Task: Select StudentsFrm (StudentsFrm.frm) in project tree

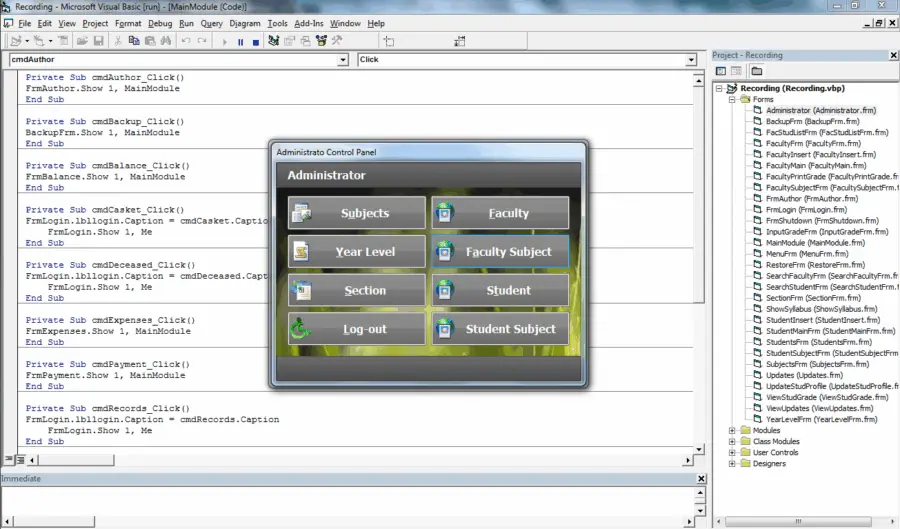Action: click(x=818, y=342)
